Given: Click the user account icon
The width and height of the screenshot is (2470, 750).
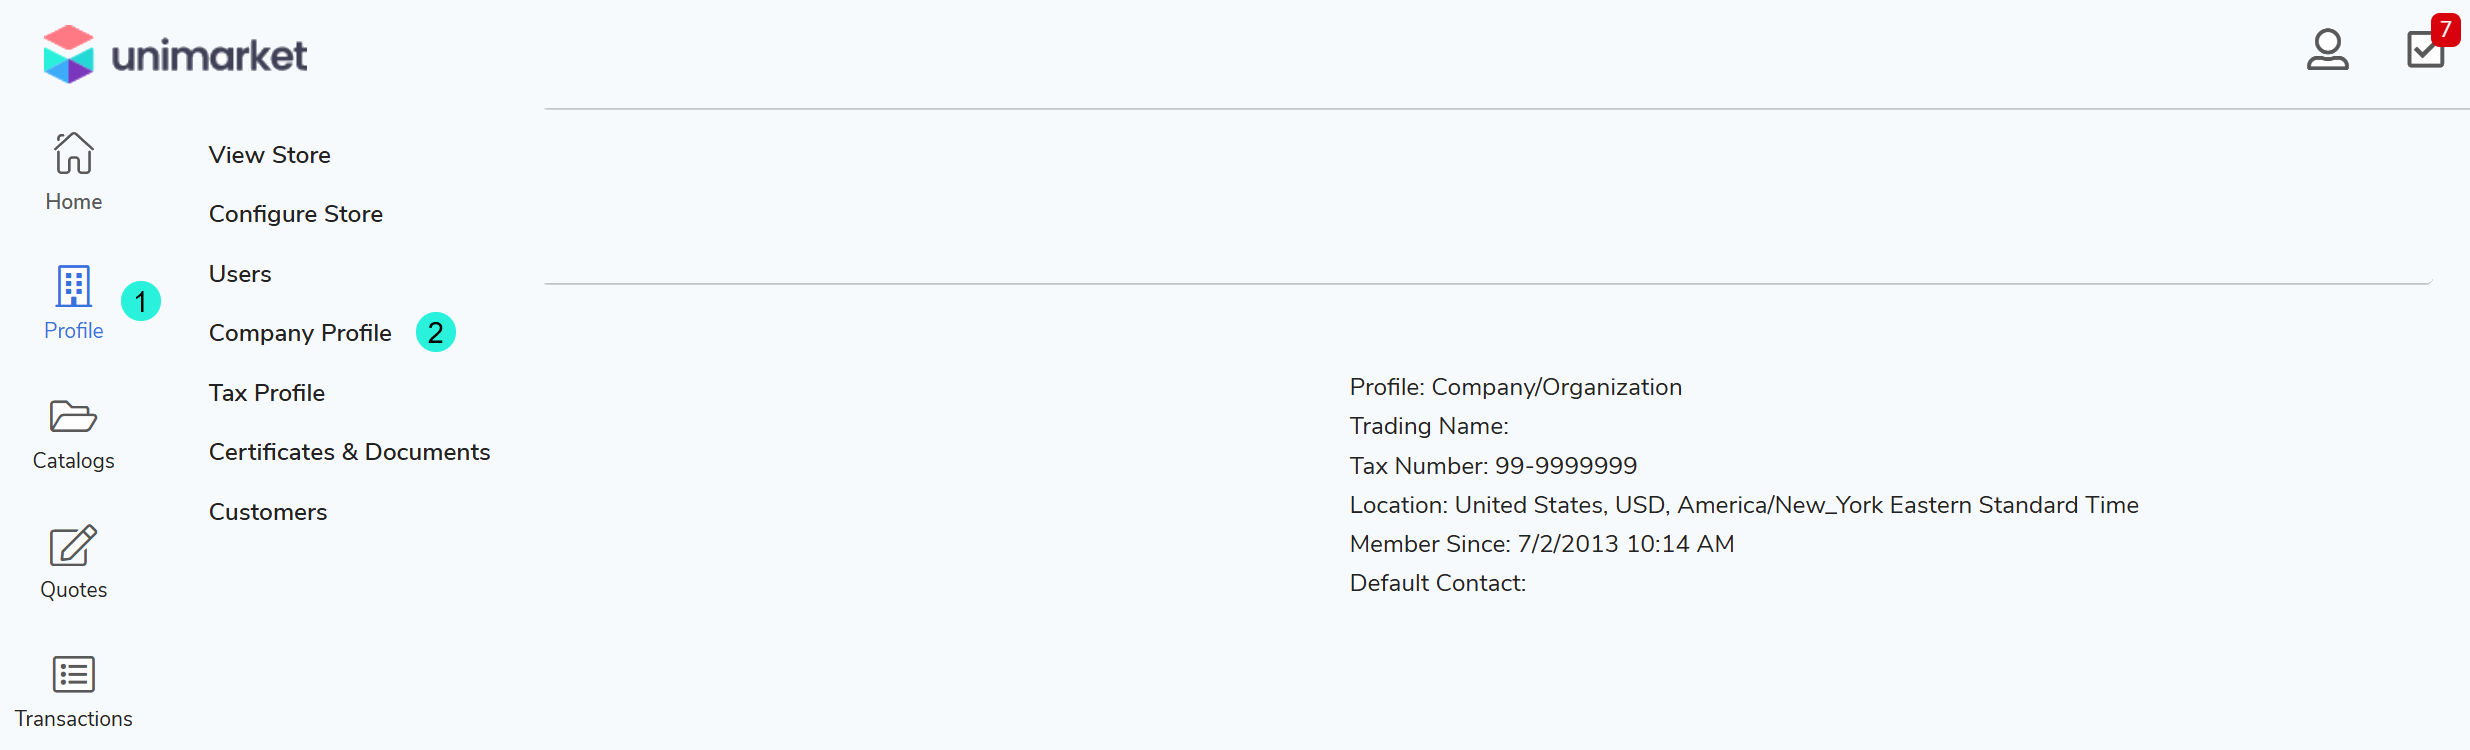Looking at the screenshot, I should [2327, 50].
